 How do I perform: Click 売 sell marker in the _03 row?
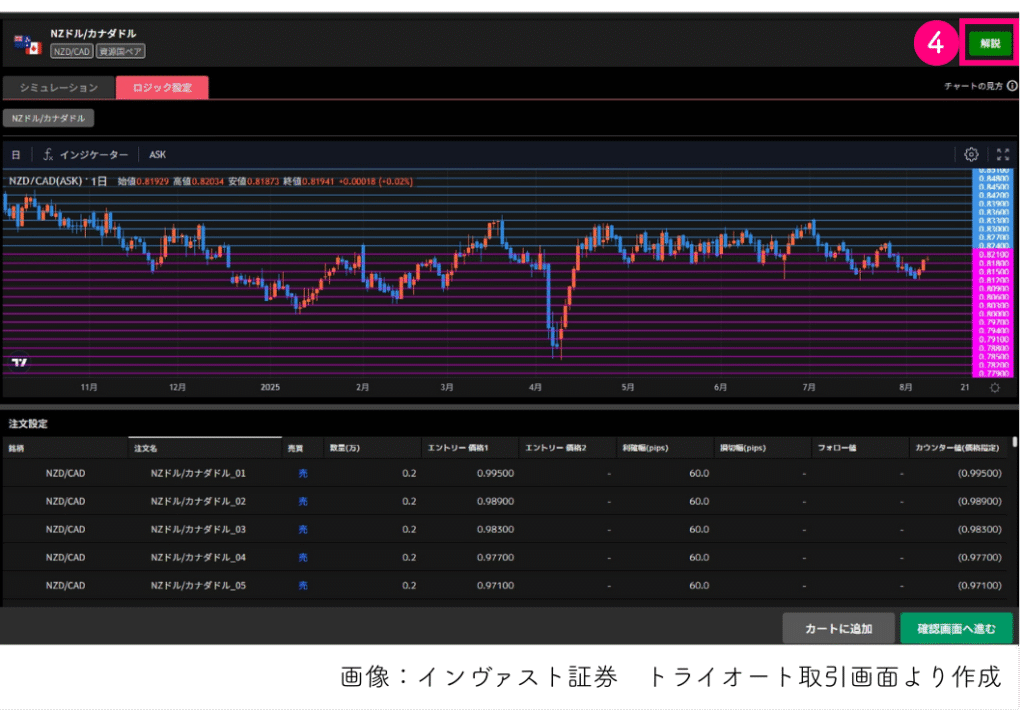[x=303, y=530]
